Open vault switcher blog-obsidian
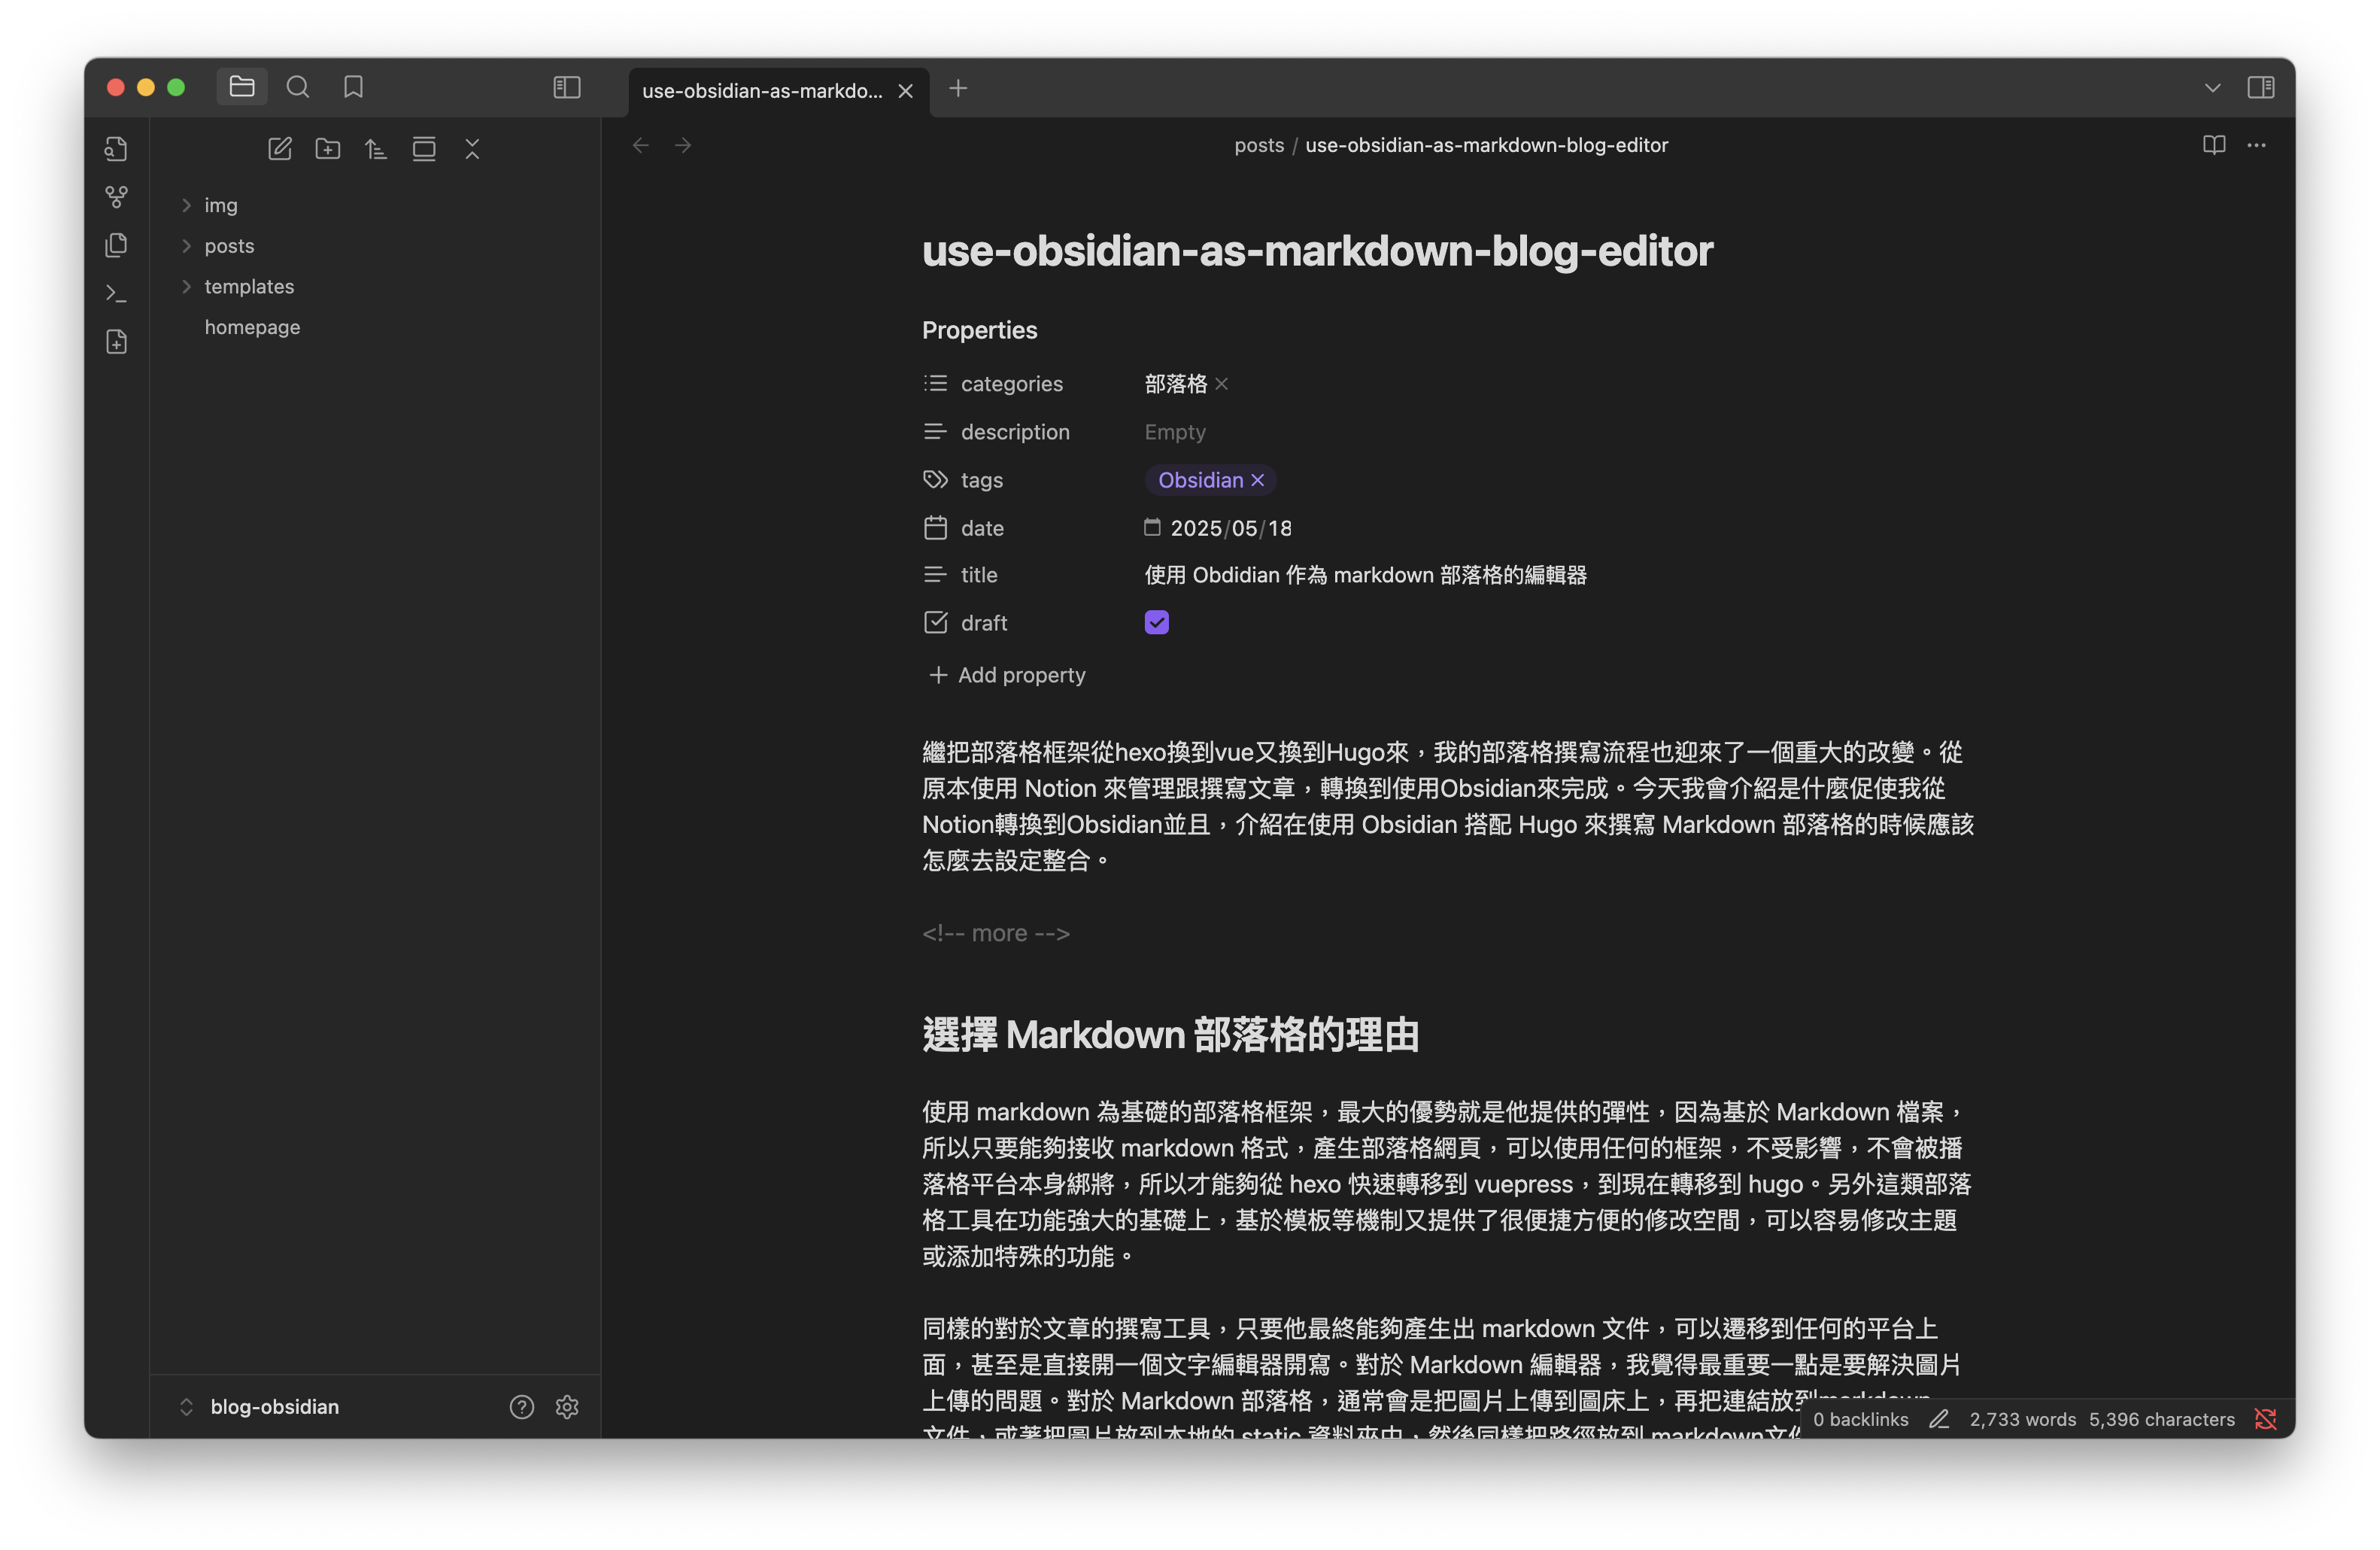This screenshot has height=1550, width=2380. (x=260, y=1407)
